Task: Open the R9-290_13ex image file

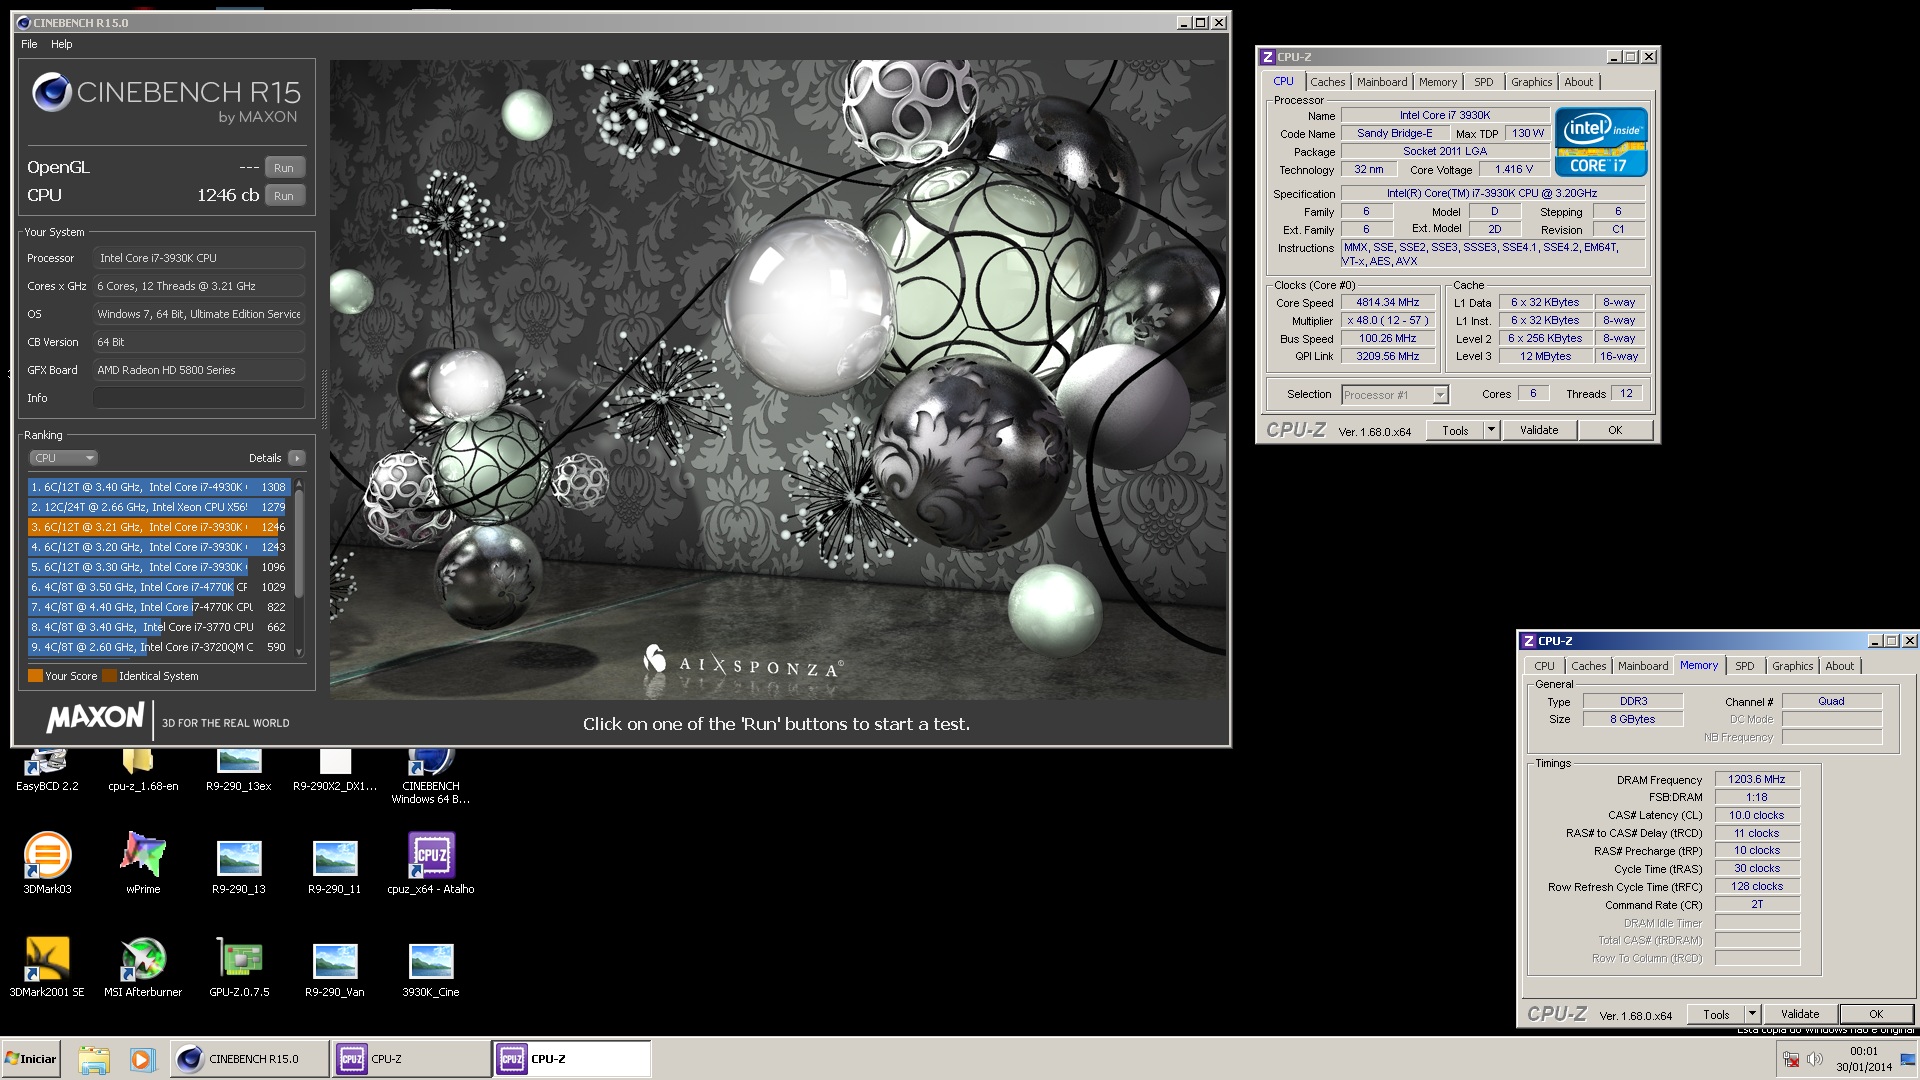Action: 238,770
